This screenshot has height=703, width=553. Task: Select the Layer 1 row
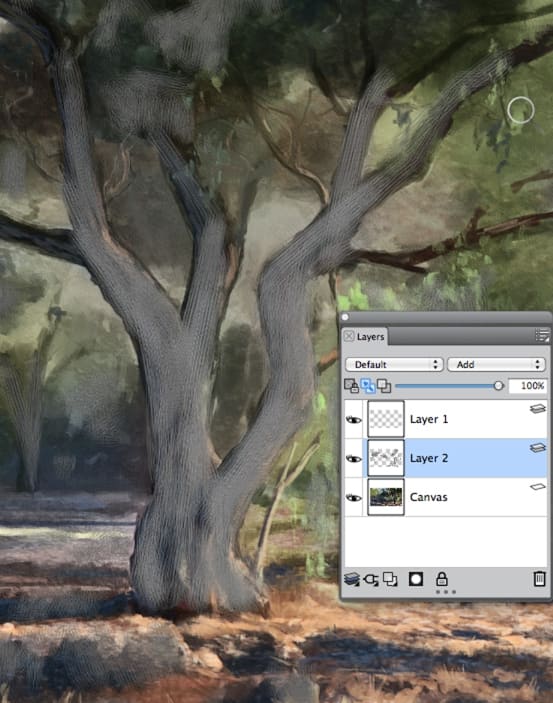[446, 419]
